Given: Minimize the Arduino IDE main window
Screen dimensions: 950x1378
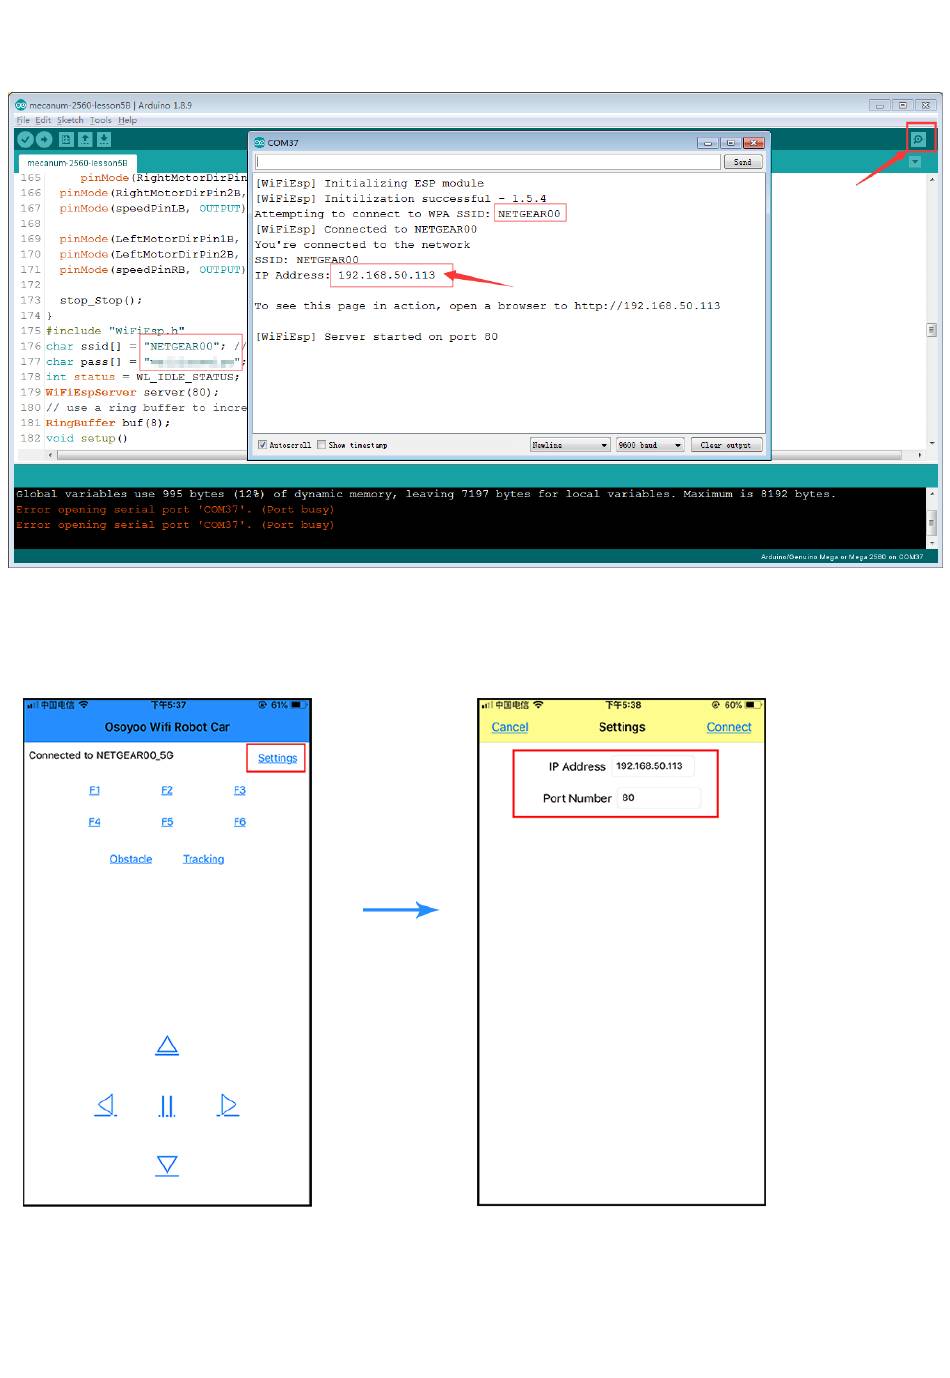Looking at the screenshot, I should [880, 105].
